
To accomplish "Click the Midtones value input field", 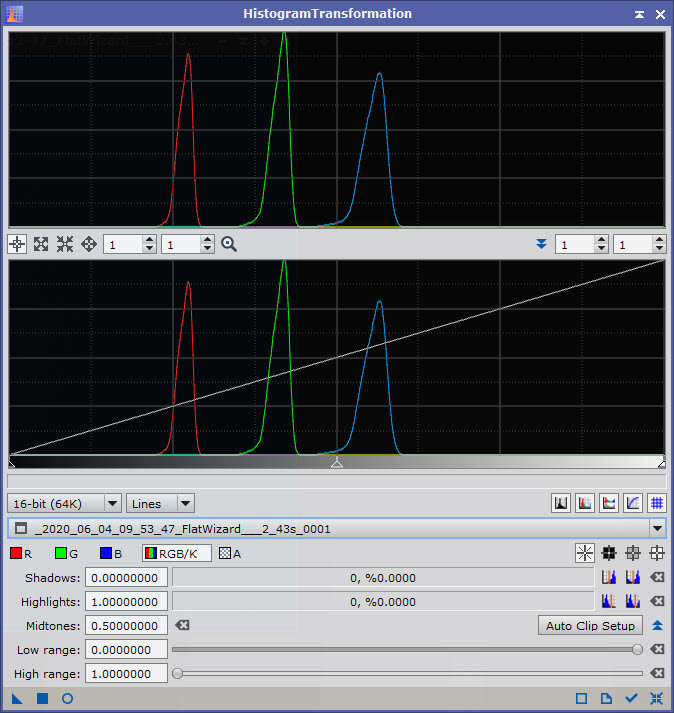I will (x=126, y=626).
